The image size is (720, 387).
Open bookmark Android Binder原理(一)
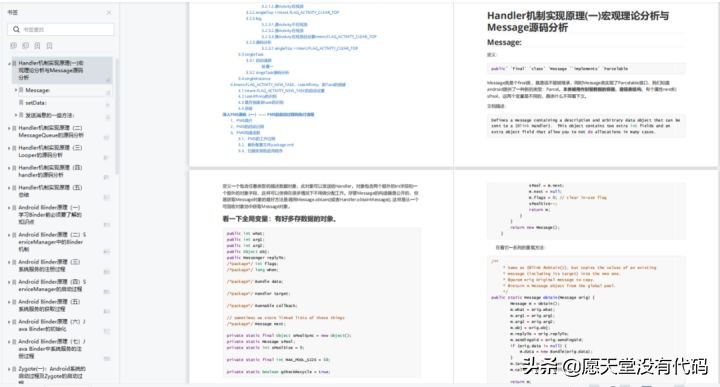(x=51, y=214)
